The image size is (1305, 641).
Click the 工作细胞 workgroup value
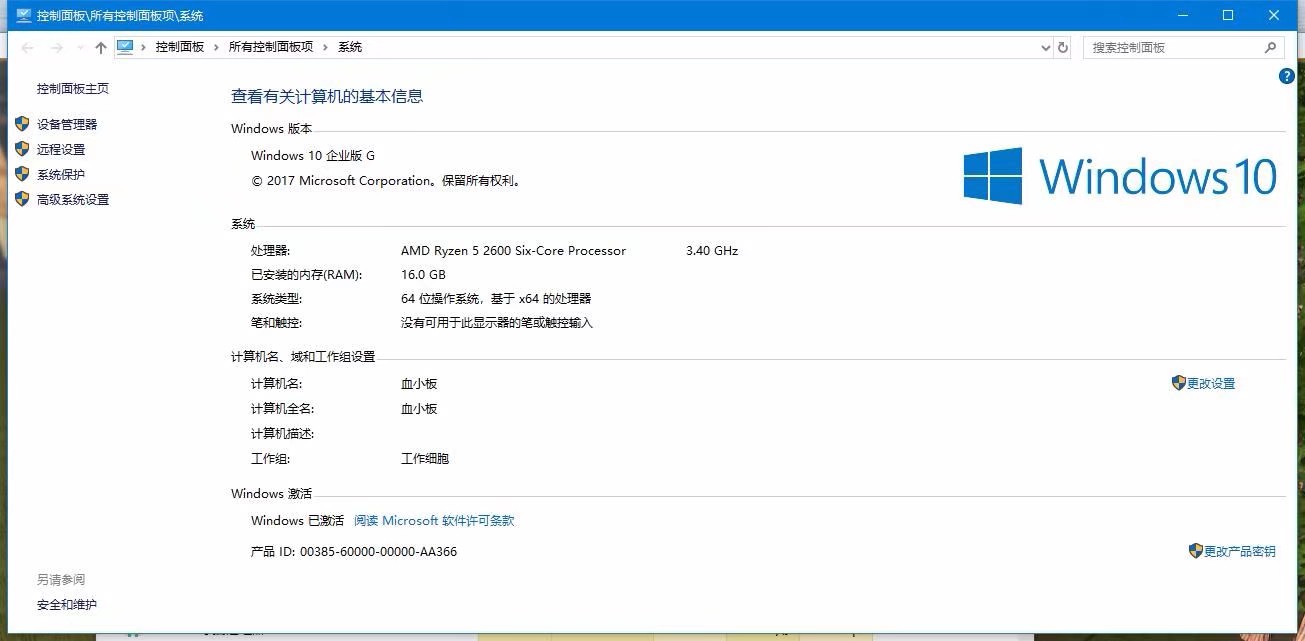point(425,459)
